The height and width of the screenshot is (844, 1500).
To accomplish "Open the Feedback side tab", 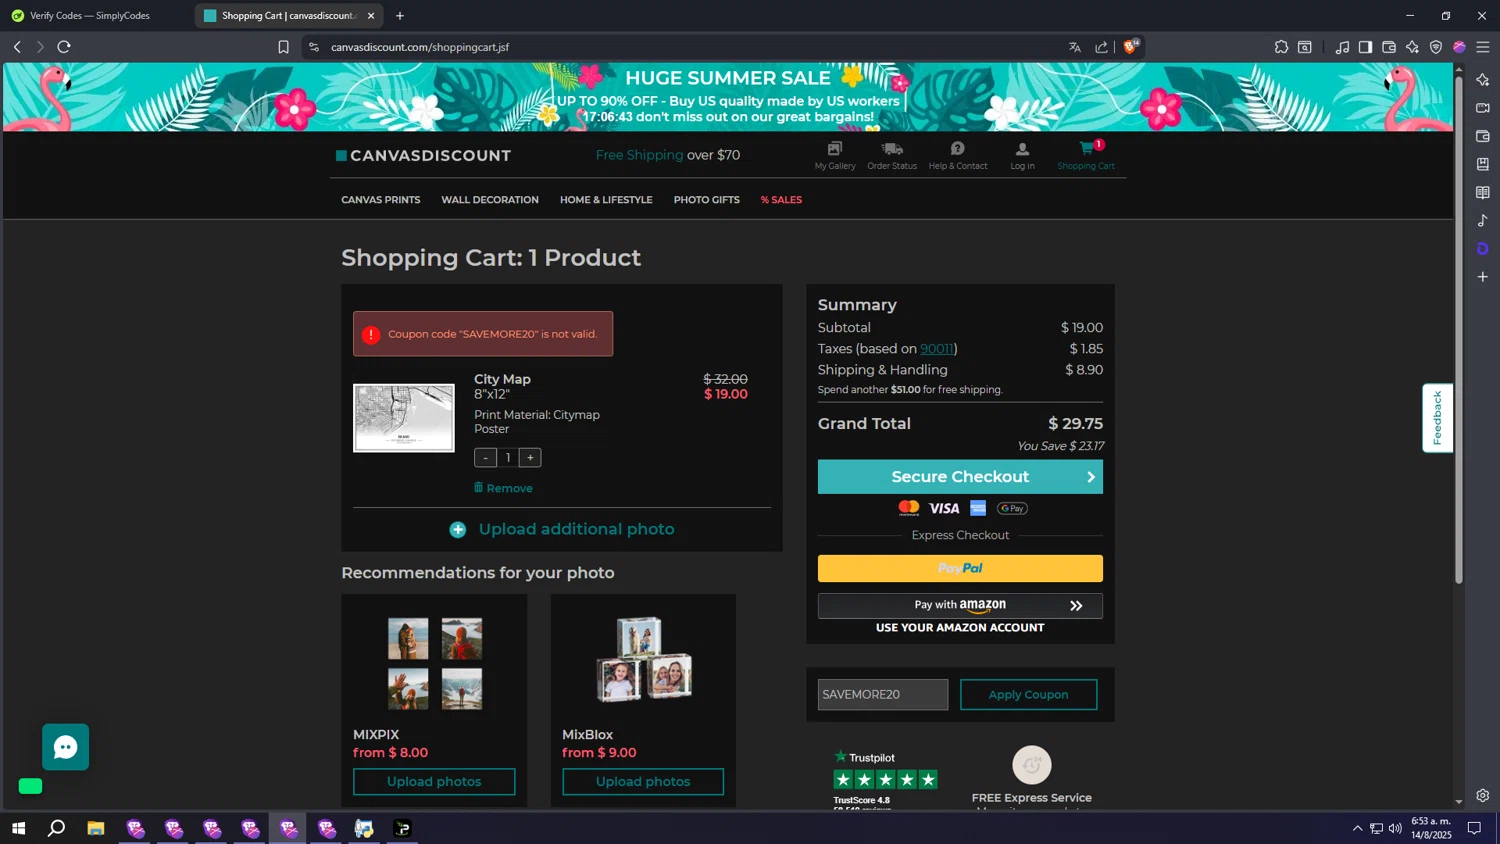I will (1437, 418).
